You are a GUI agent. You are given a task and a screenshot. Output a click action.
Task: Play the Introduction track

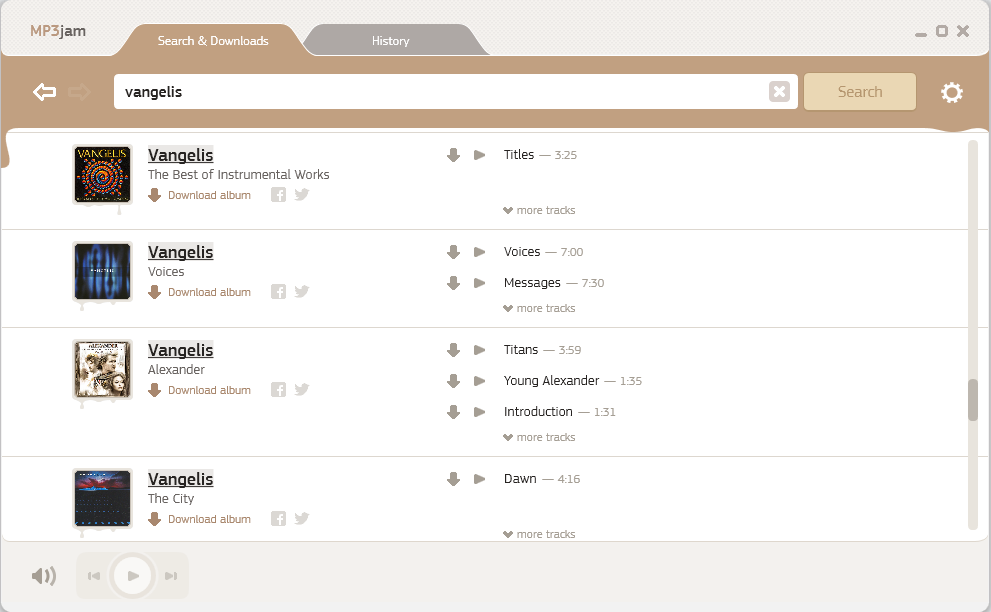pyautogui.click(x=480, y=412)
